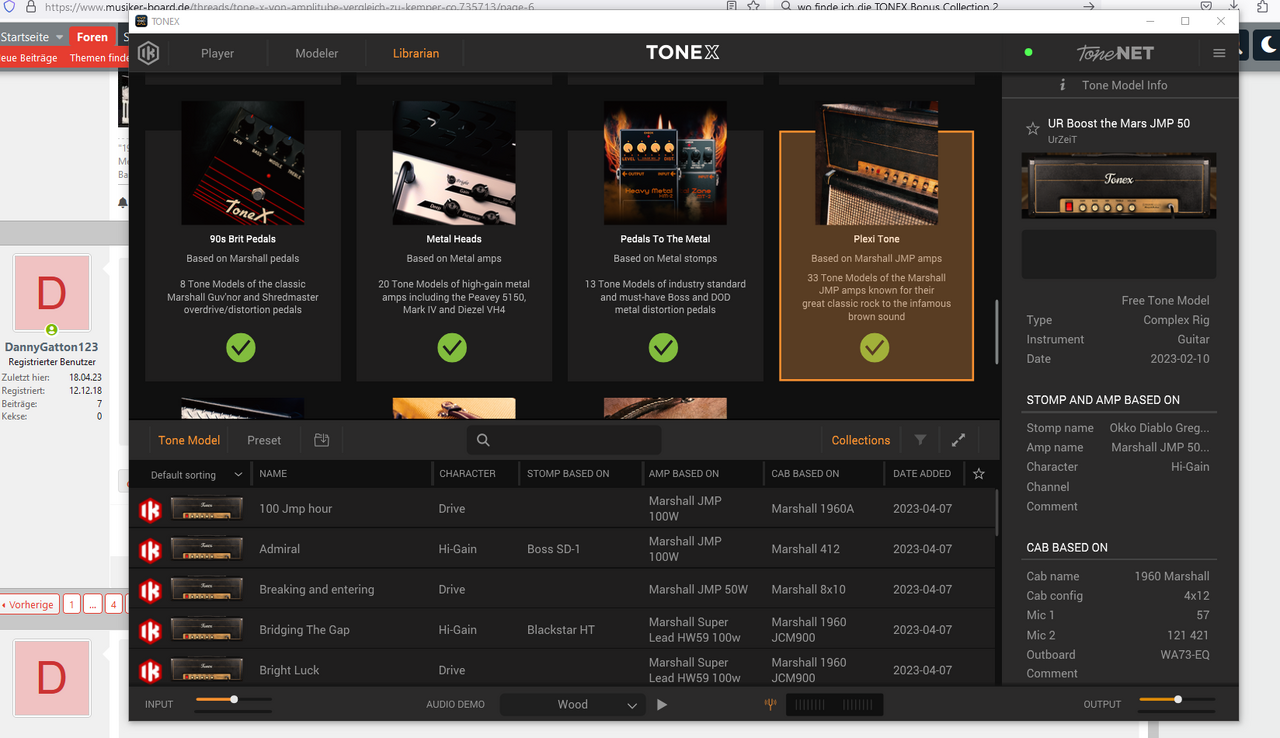The height and width of the screenshot is (738, 1280).
Task: Click IK badge on Bridging The Gap row
Action: coord(150,630)
